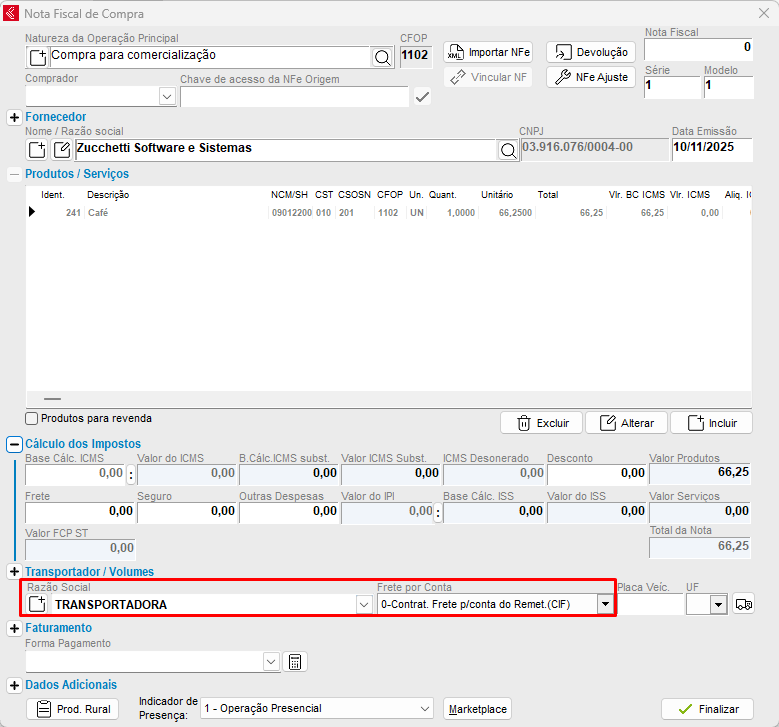Open the Comprador dropdown
This screenshot has height=727, width=779.
167,97
